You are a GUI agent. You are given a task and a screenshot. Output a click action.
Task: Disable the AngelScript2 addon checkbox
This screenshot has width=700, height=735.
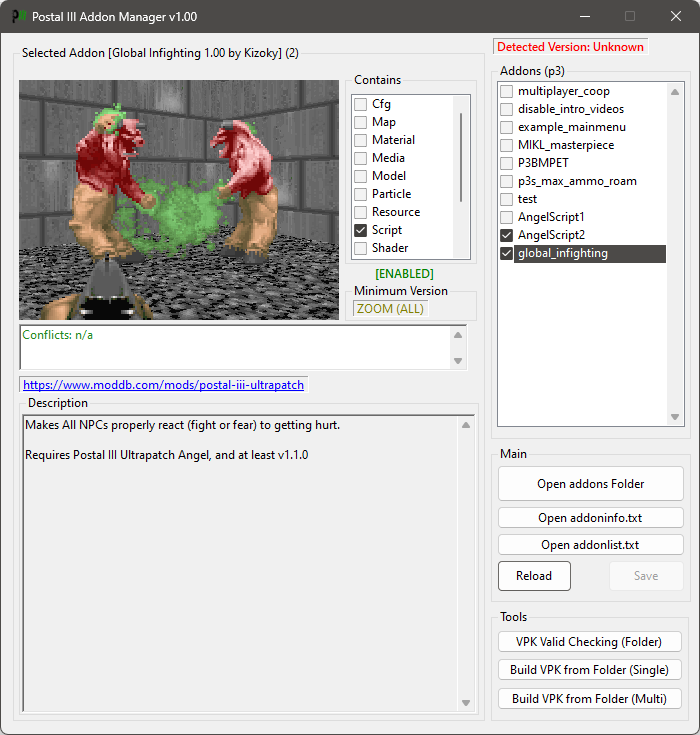[506, 235]
